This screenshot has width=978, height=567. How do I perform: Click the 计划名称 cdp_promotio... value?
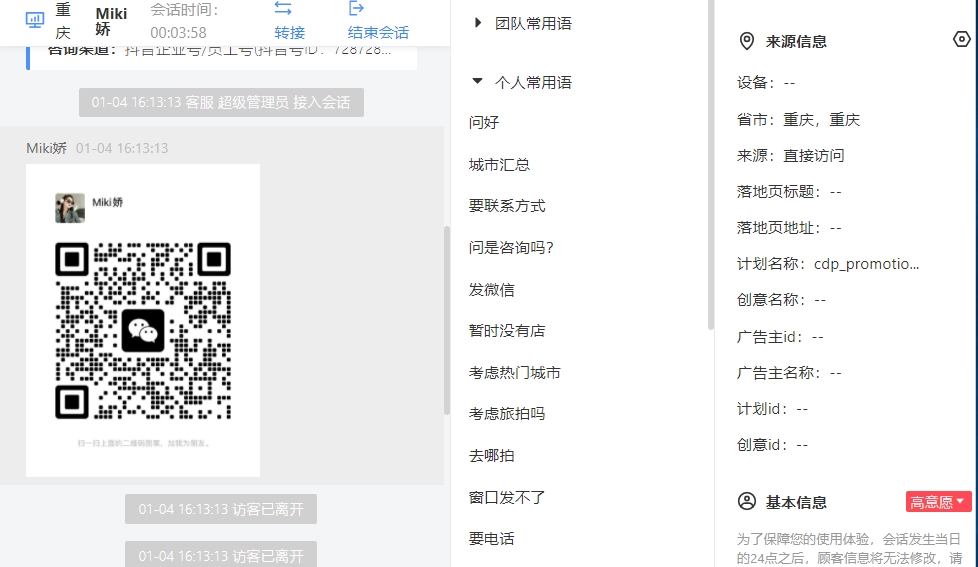(866, 264)
